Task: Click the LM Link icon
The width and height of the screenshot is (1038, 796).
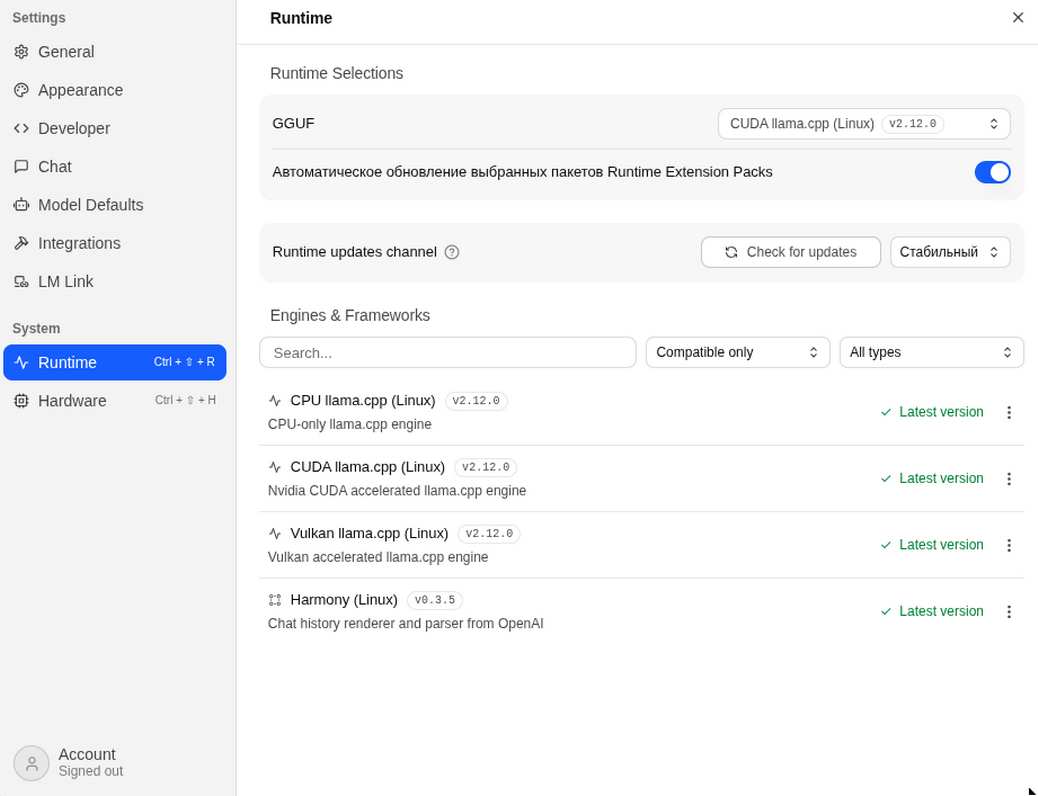Action: (21, 281)
